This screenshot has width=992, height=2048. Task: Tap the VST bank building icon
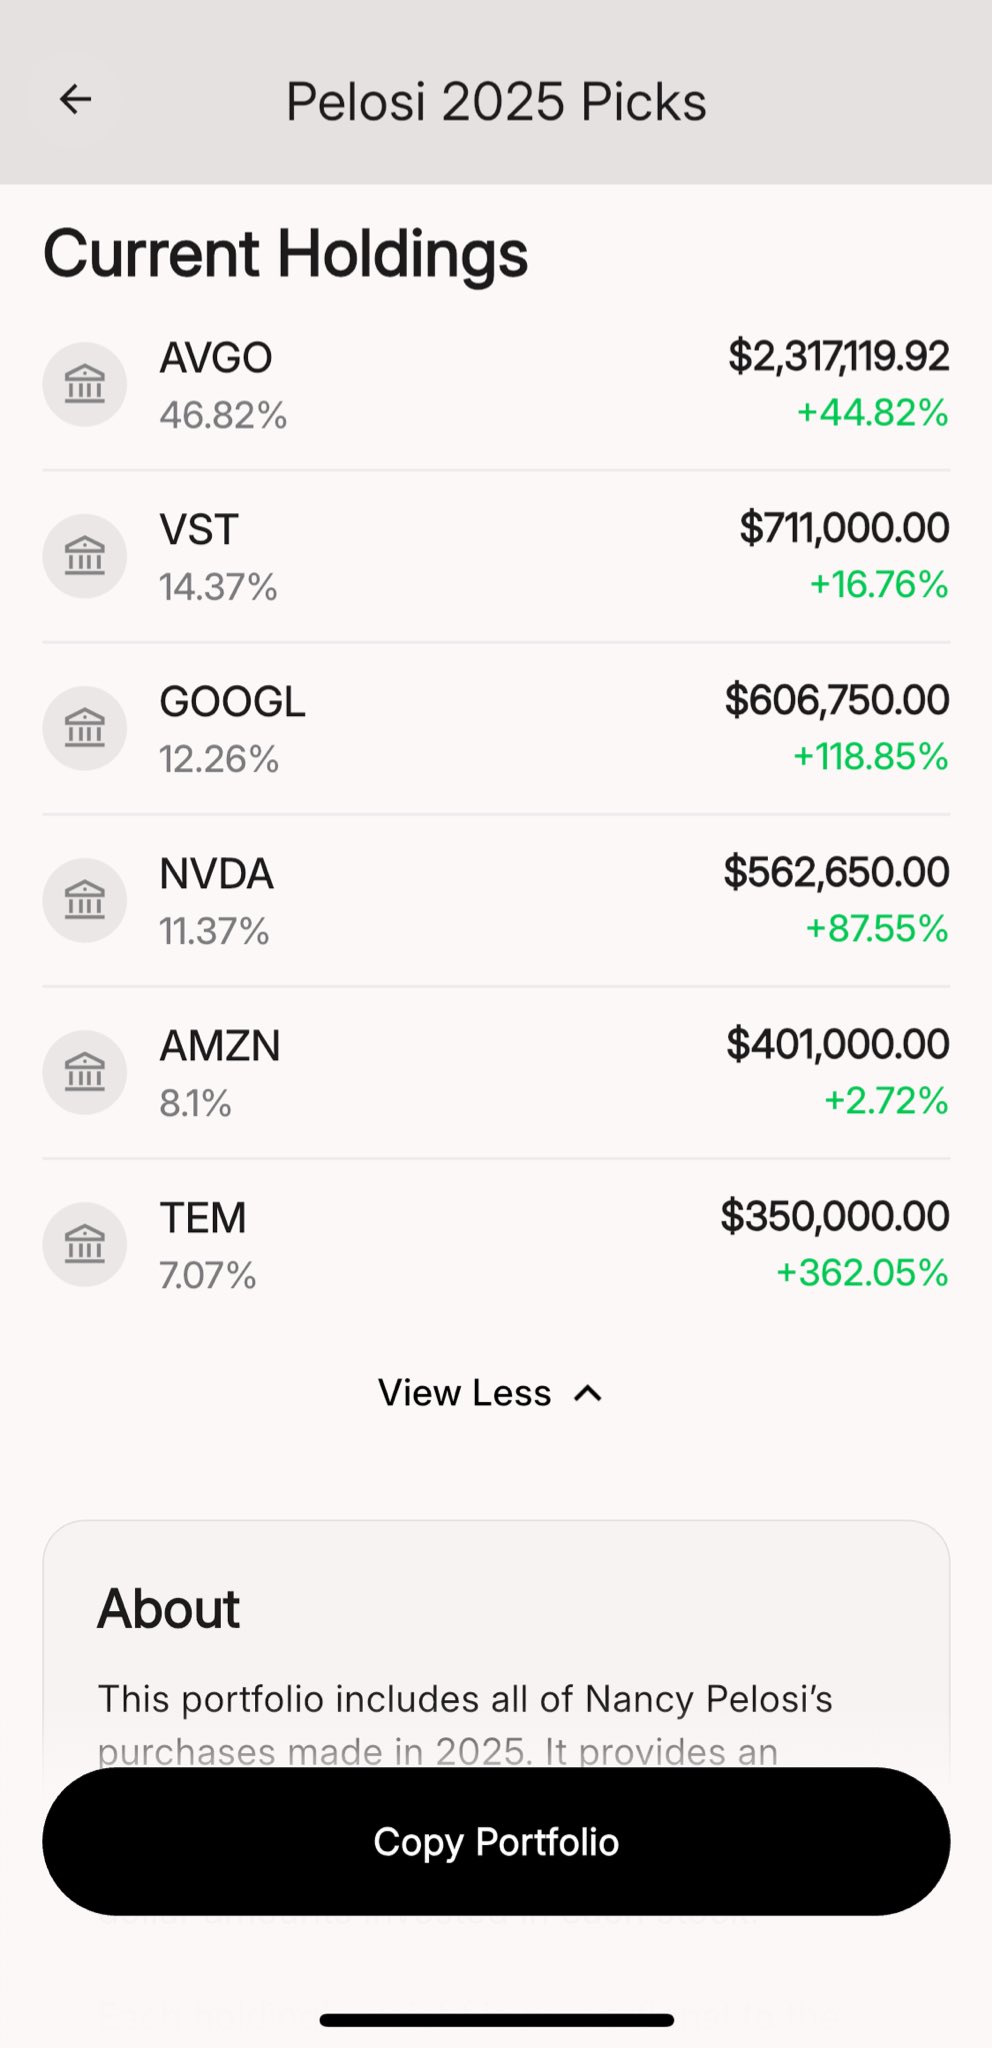85,556
